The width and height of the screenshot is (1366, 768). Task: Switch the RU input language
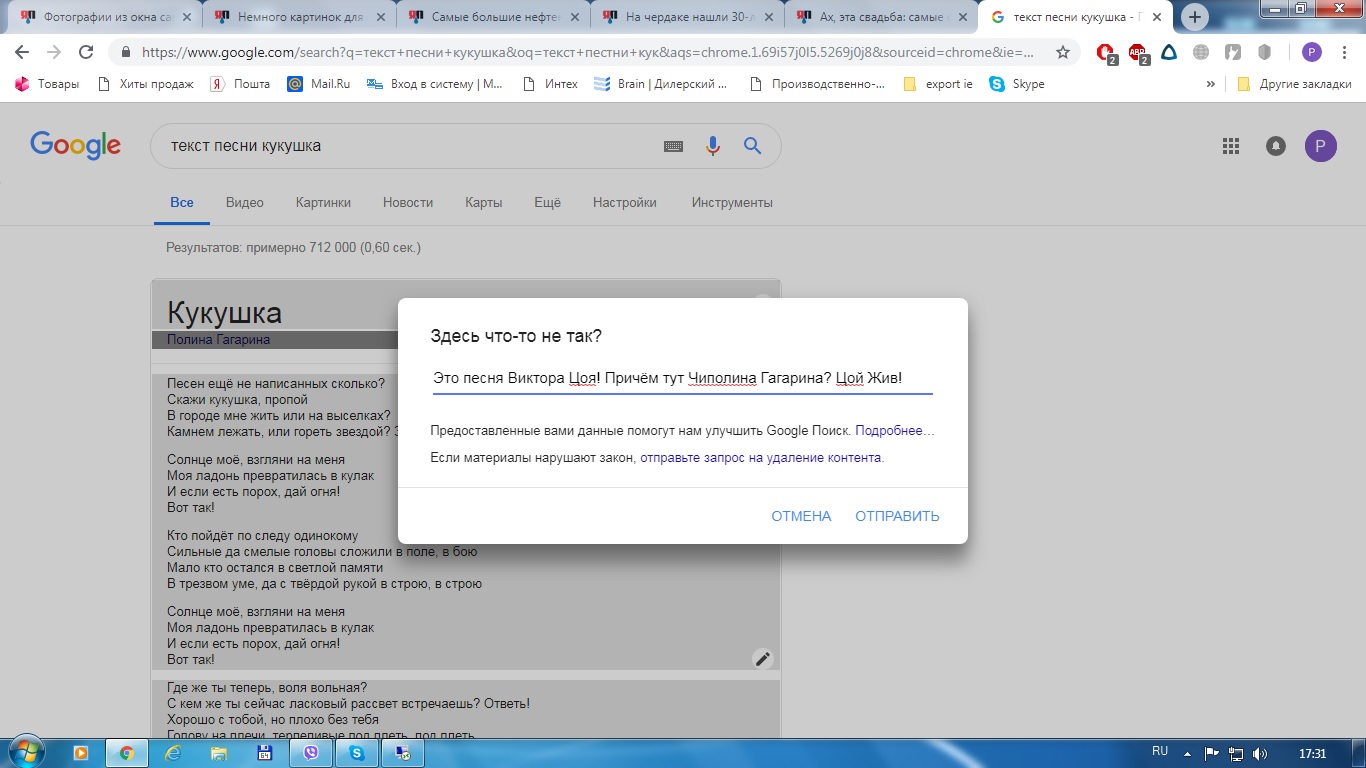pos(1160,751)
